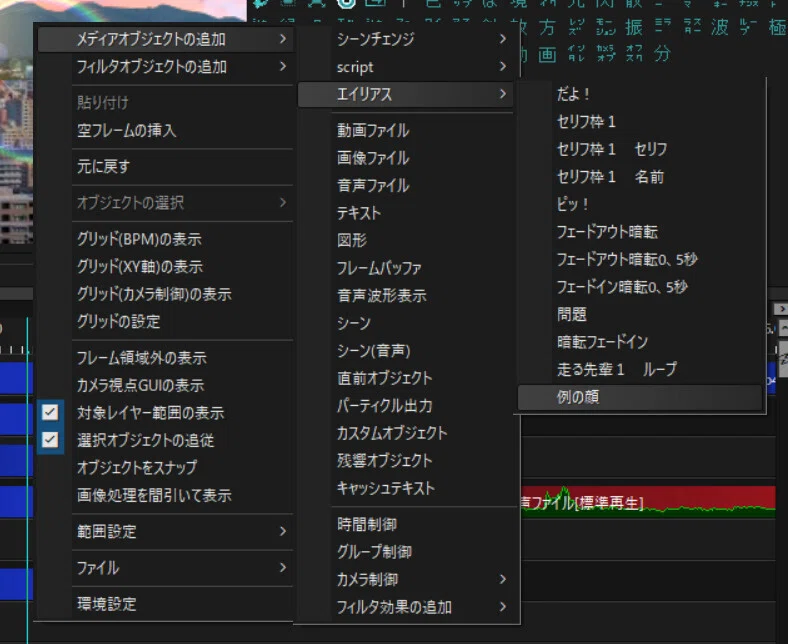The height and width of the screenshot is (644, 788).
Task: Click the ラスター toolbar icon
Action: (x=692, y=27)
